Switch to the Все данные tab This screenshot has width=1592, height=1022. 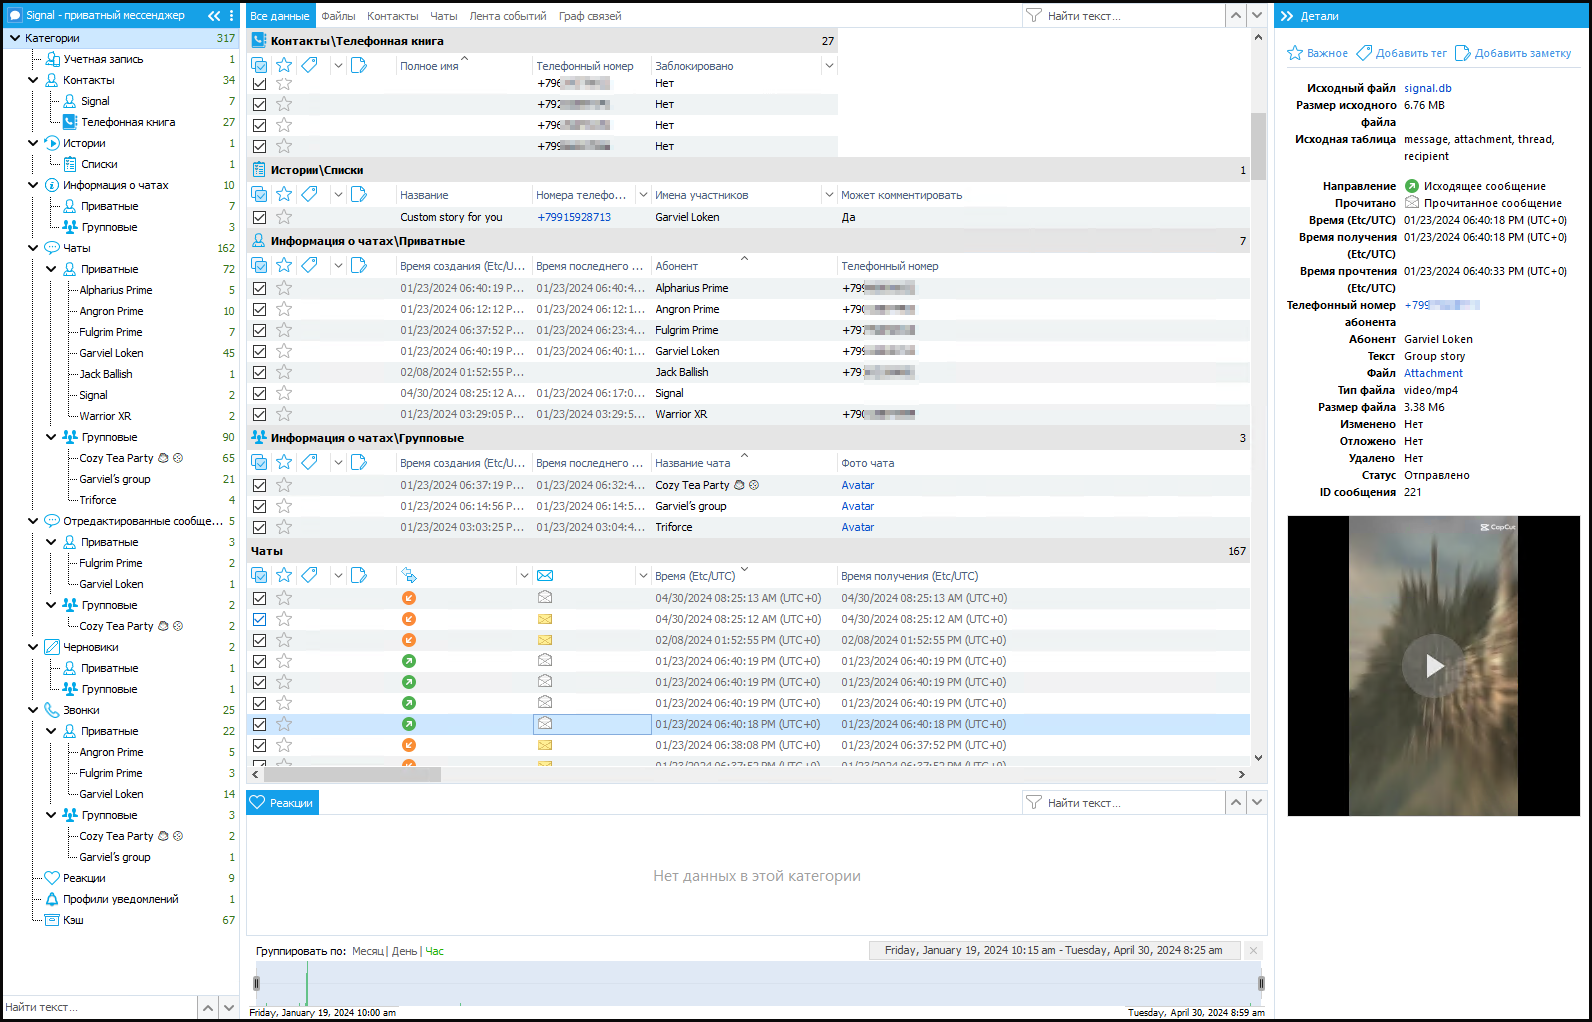coord(280,16)
